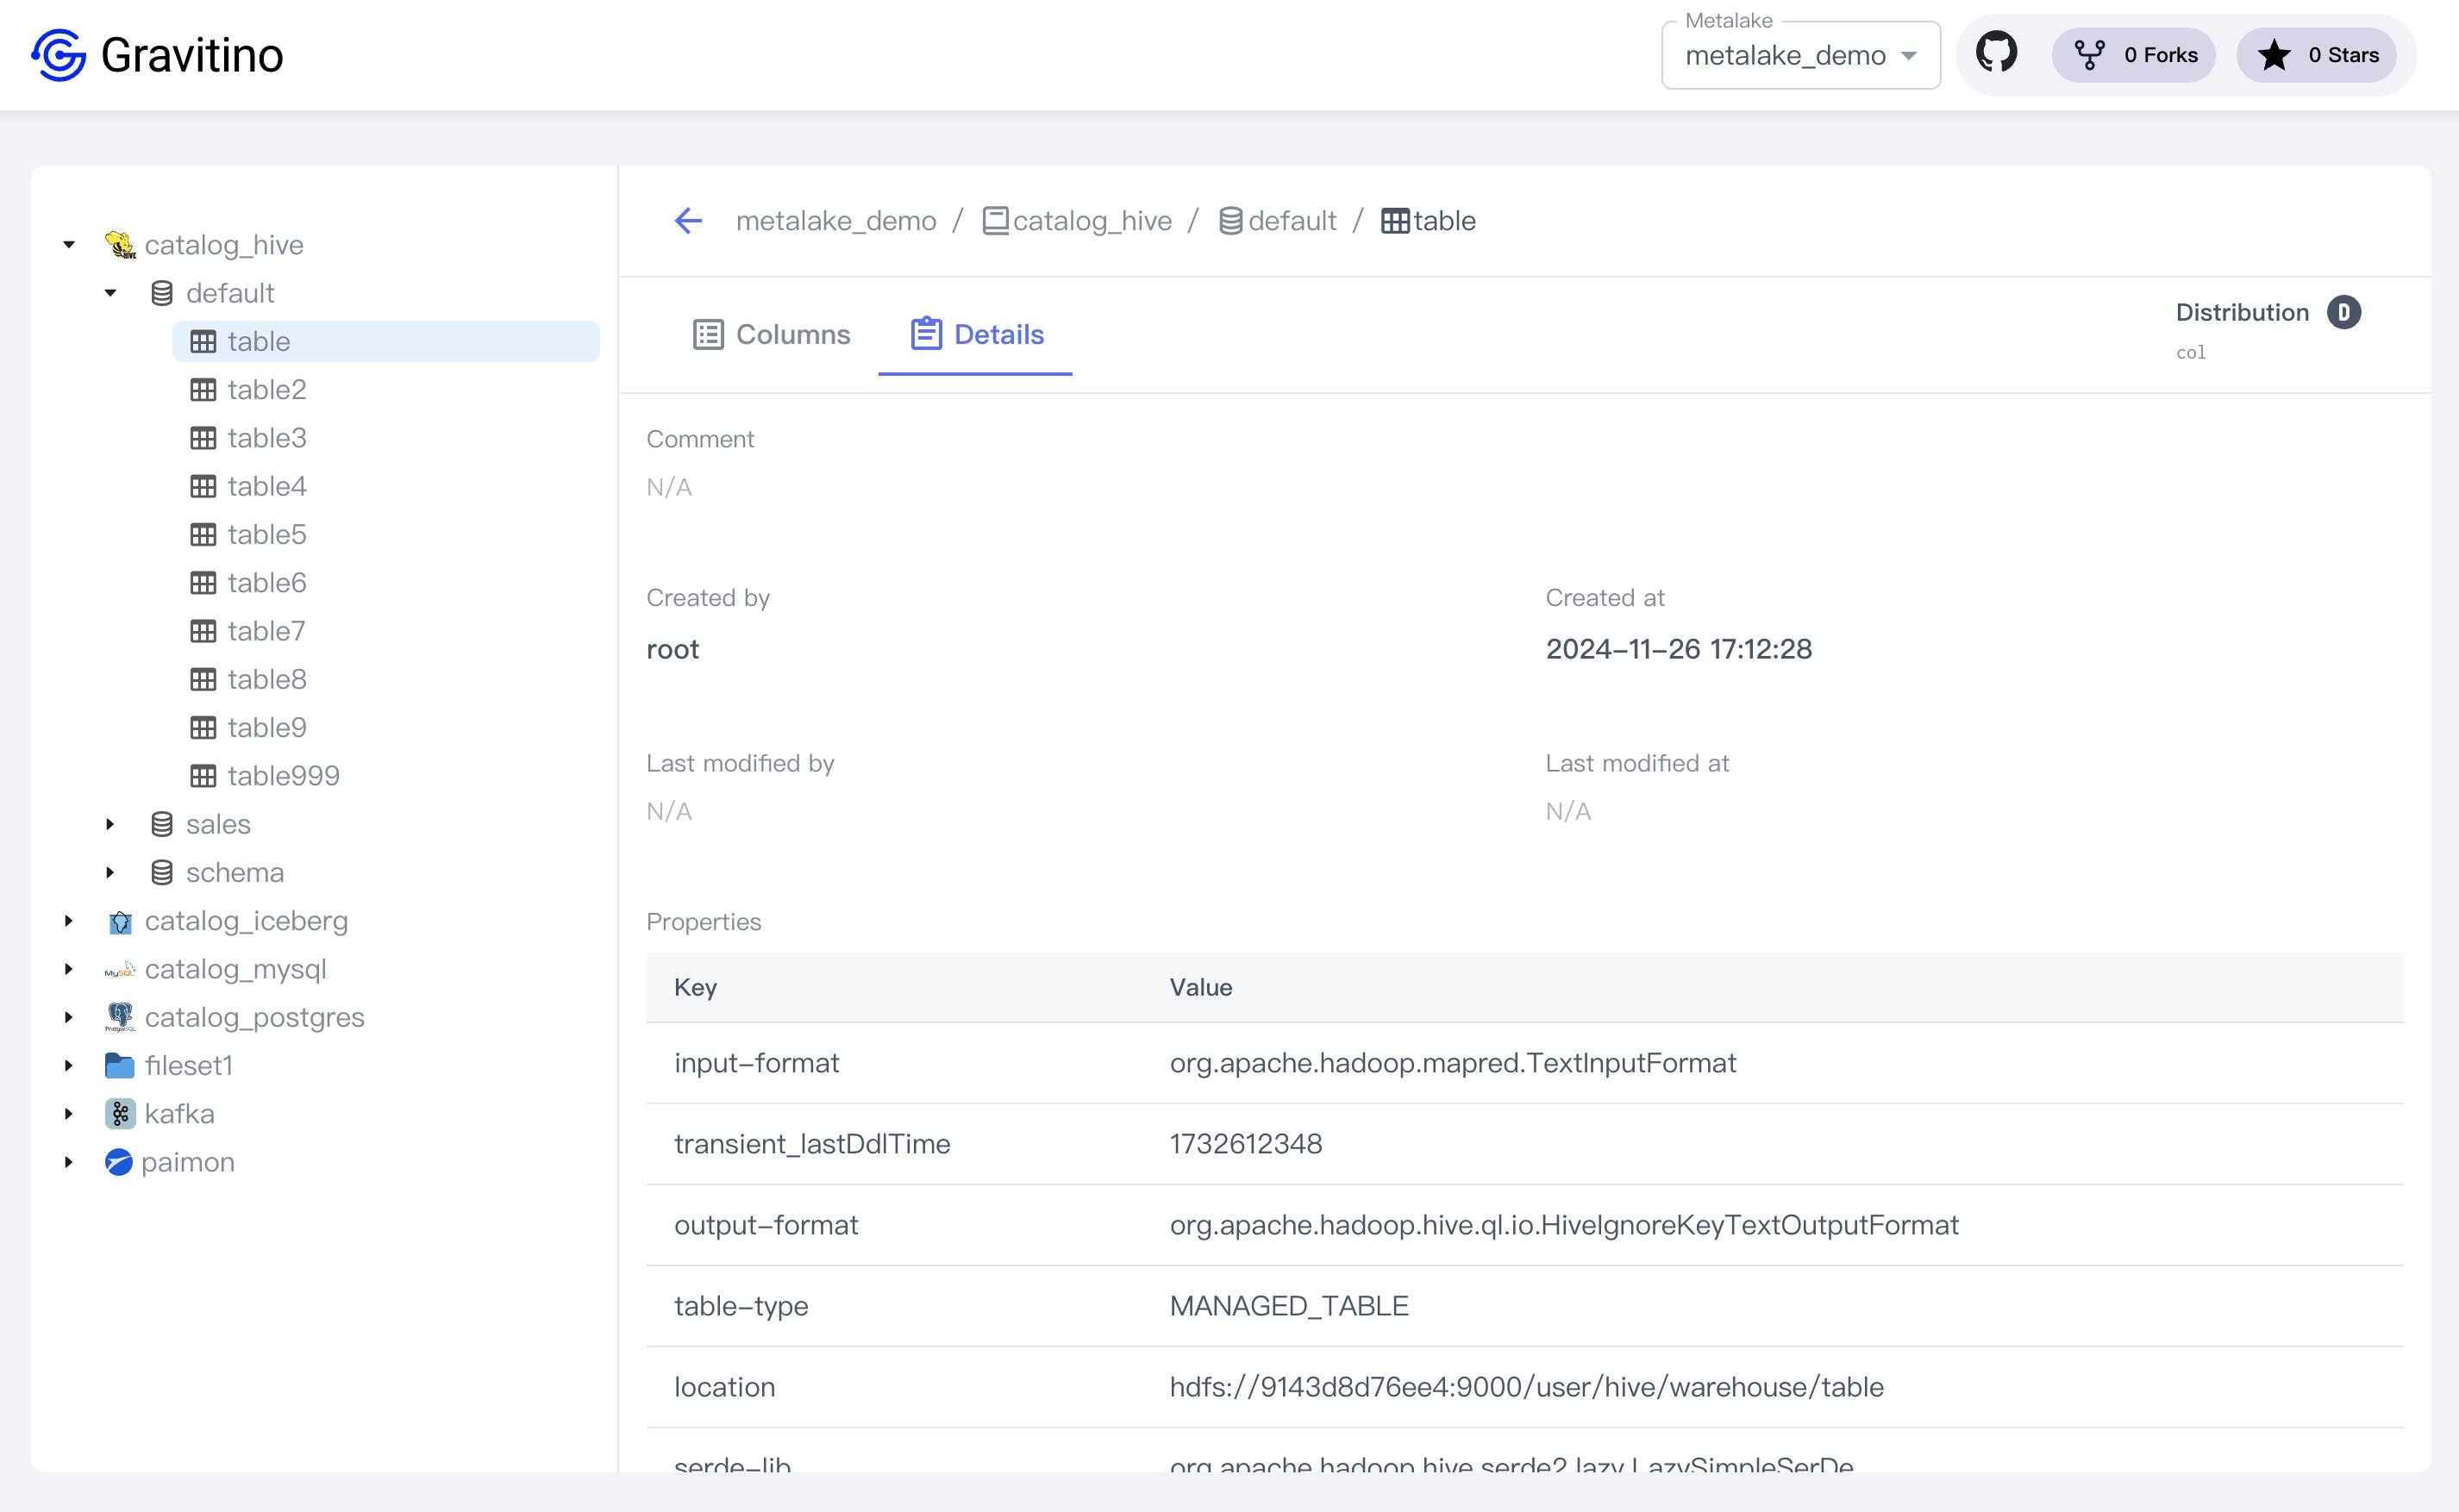Click the Gravitino logo icon
2459x1512 pixels.
(x=59, y=55)
